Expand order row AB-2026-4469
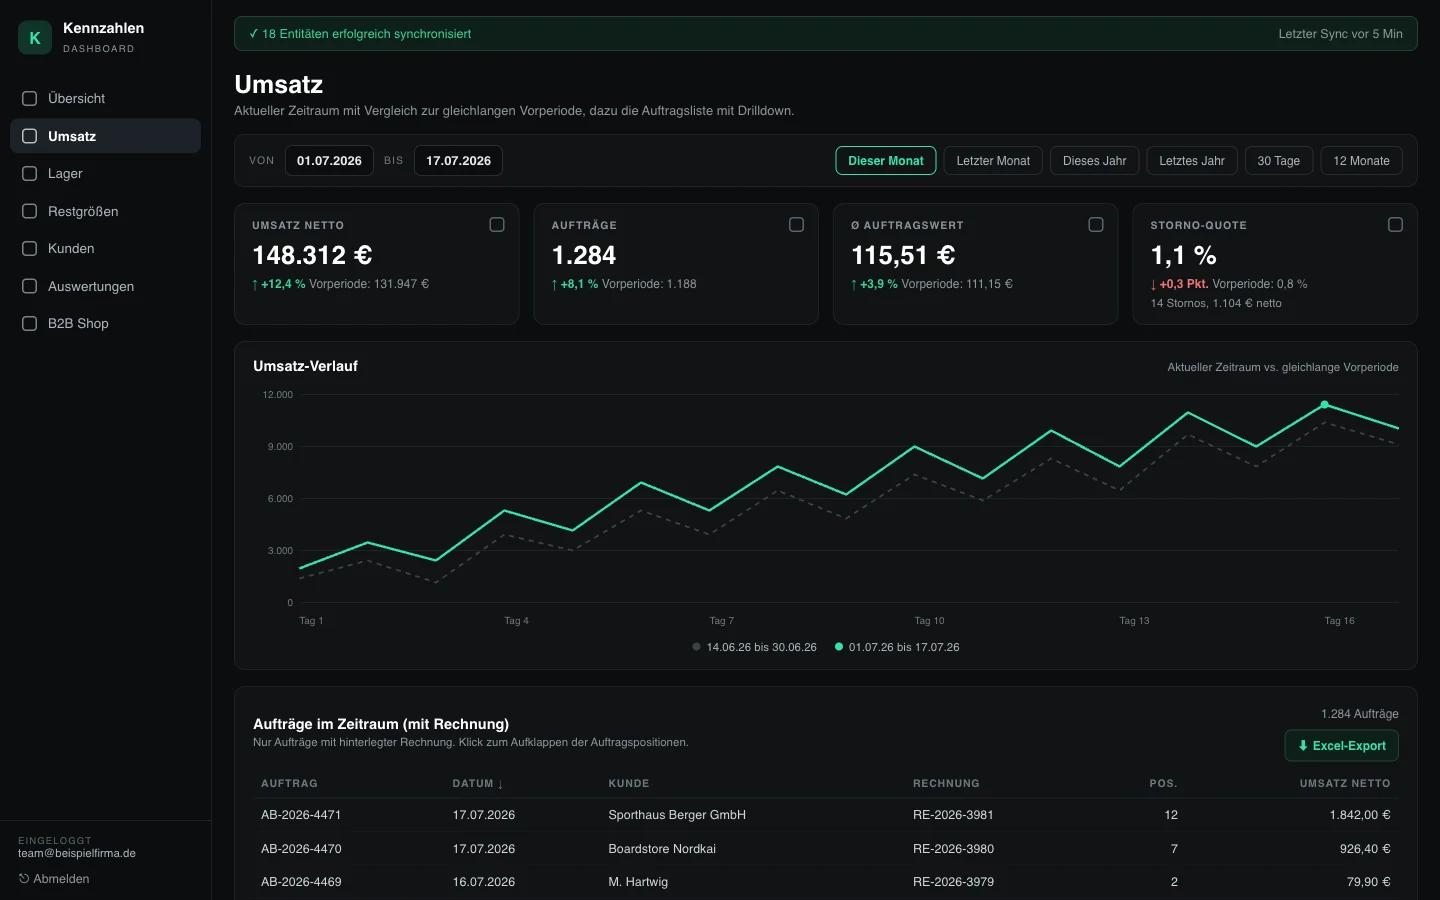This screenshot has height=900, width=1440. click(826, 882)
